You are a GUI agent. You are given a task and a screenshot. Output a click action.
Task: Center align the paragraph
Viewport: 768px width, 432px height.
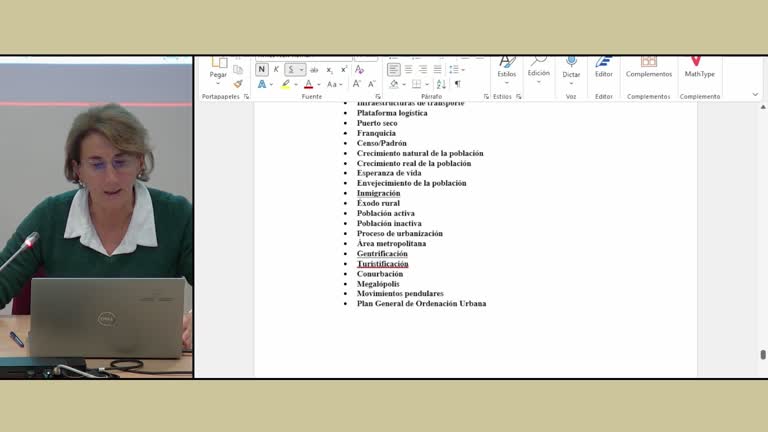point(408,70)
